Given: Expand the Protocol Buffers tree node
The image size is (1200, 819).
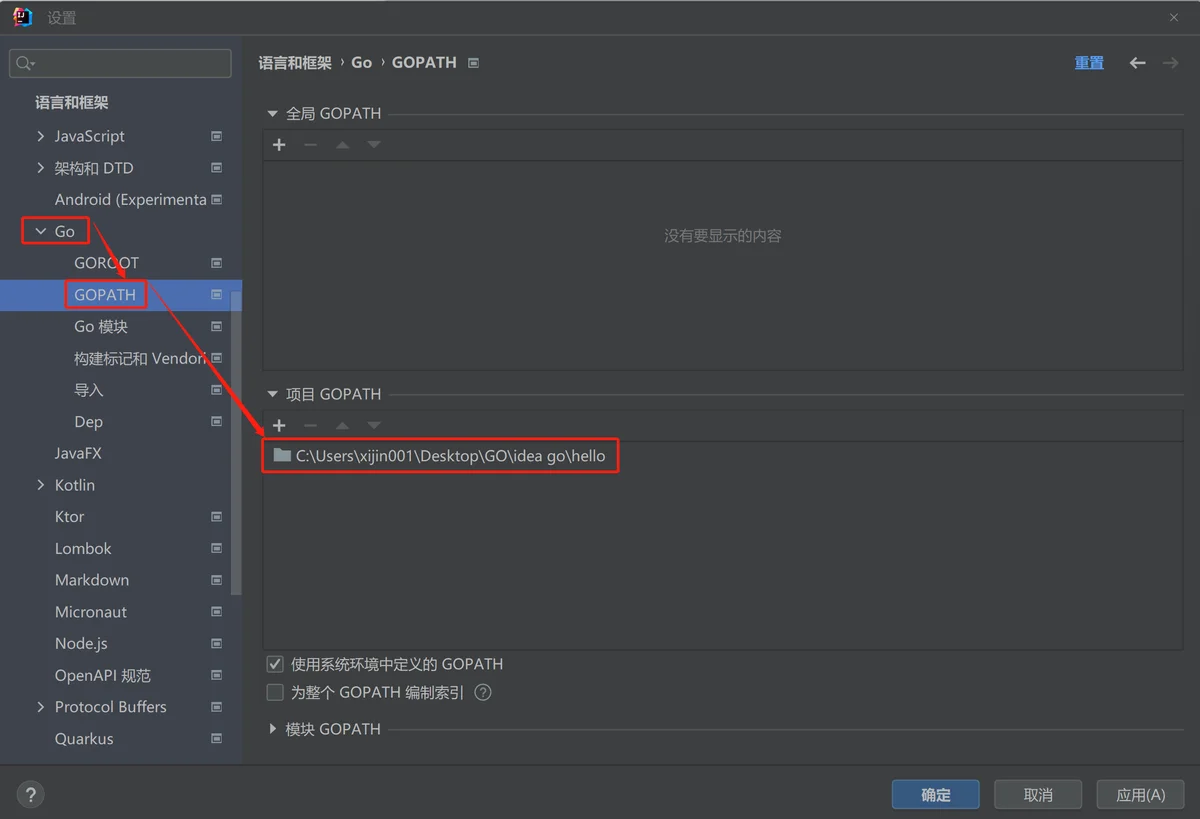Looking at the screenshot, I should [x=40, y=707].
